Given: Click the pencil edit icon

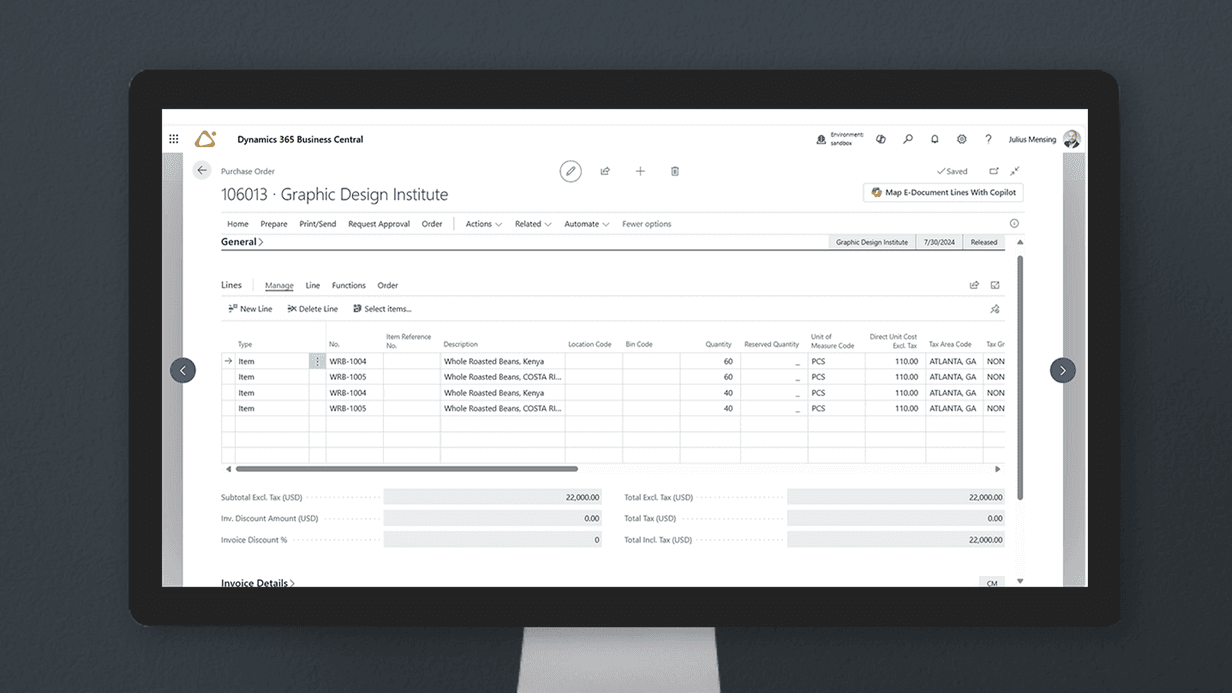Looking at the screenshot, I should [x=570, y=171].
